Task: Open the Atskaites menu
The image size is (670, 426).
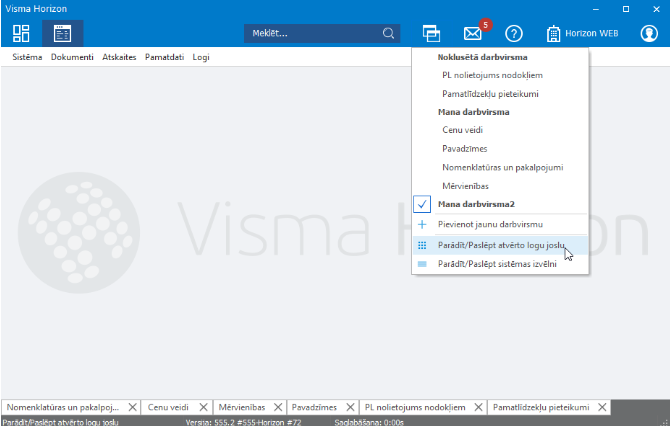Action: tap(119, 57)
